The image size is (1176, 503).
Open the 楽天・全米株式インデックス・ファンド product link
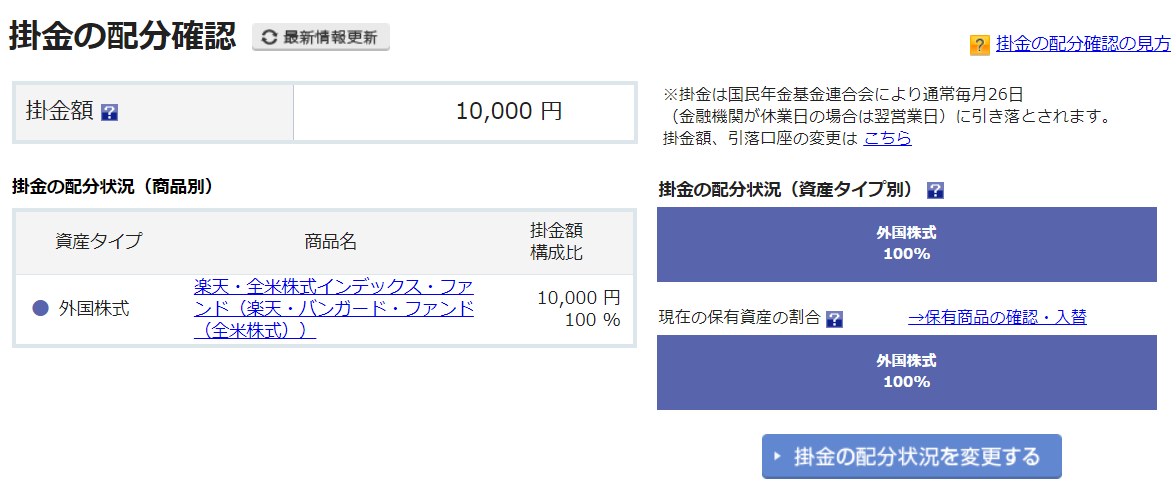coord(334,309)
